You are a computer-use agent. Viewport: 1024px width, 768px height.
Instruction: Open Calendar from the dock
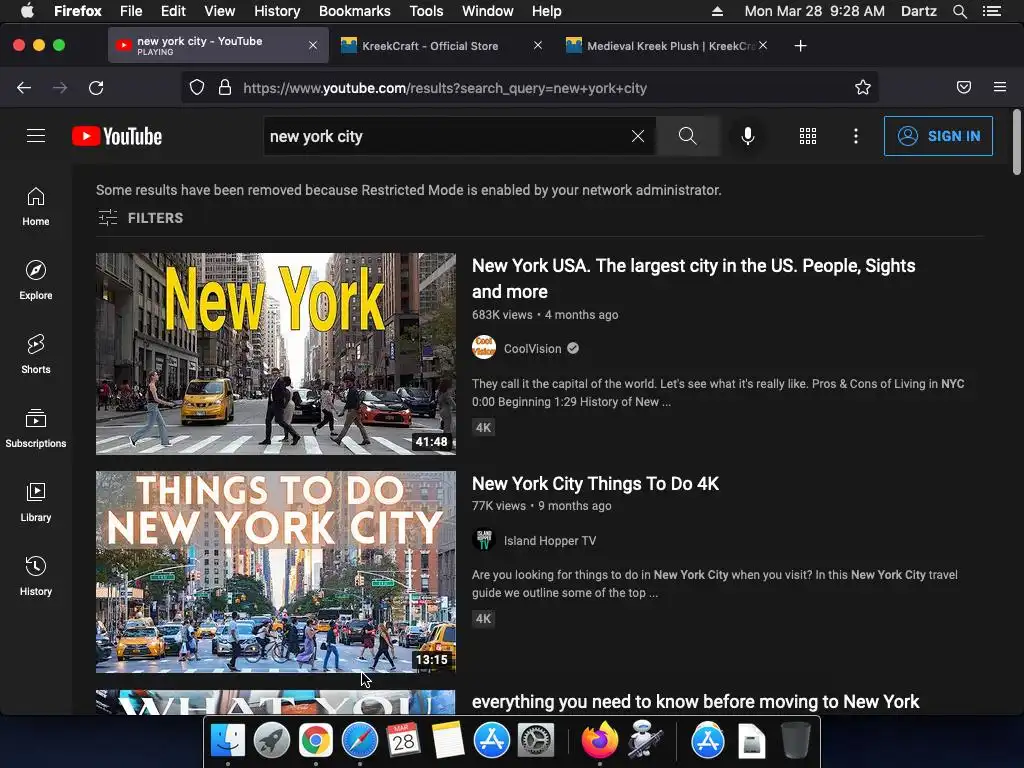click(403, 741)
